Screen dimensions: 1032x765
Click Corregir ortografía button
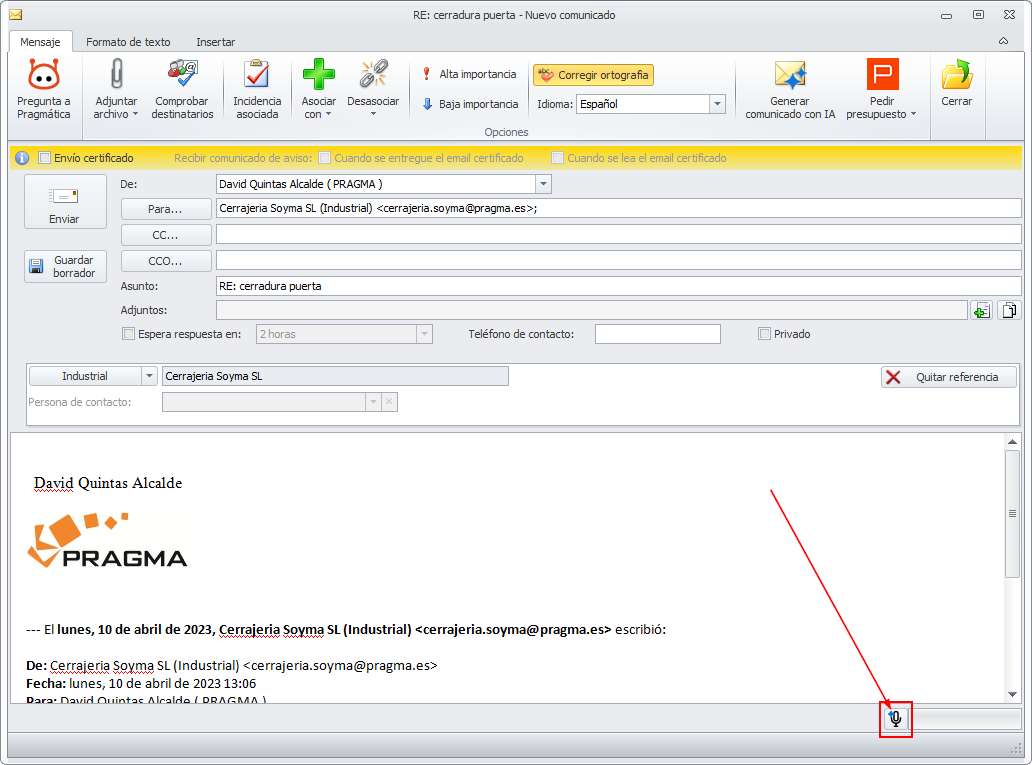click(x=593, y=75)
